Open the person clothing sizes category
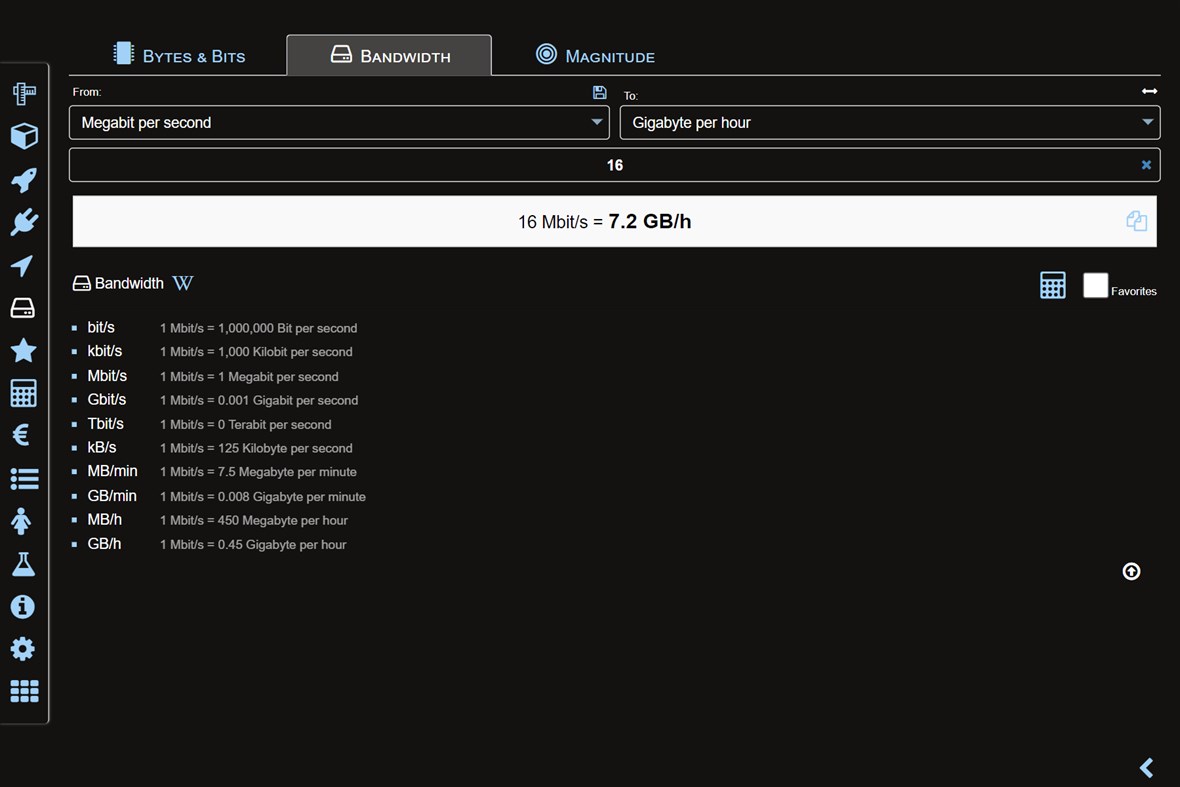 (22, 521)
